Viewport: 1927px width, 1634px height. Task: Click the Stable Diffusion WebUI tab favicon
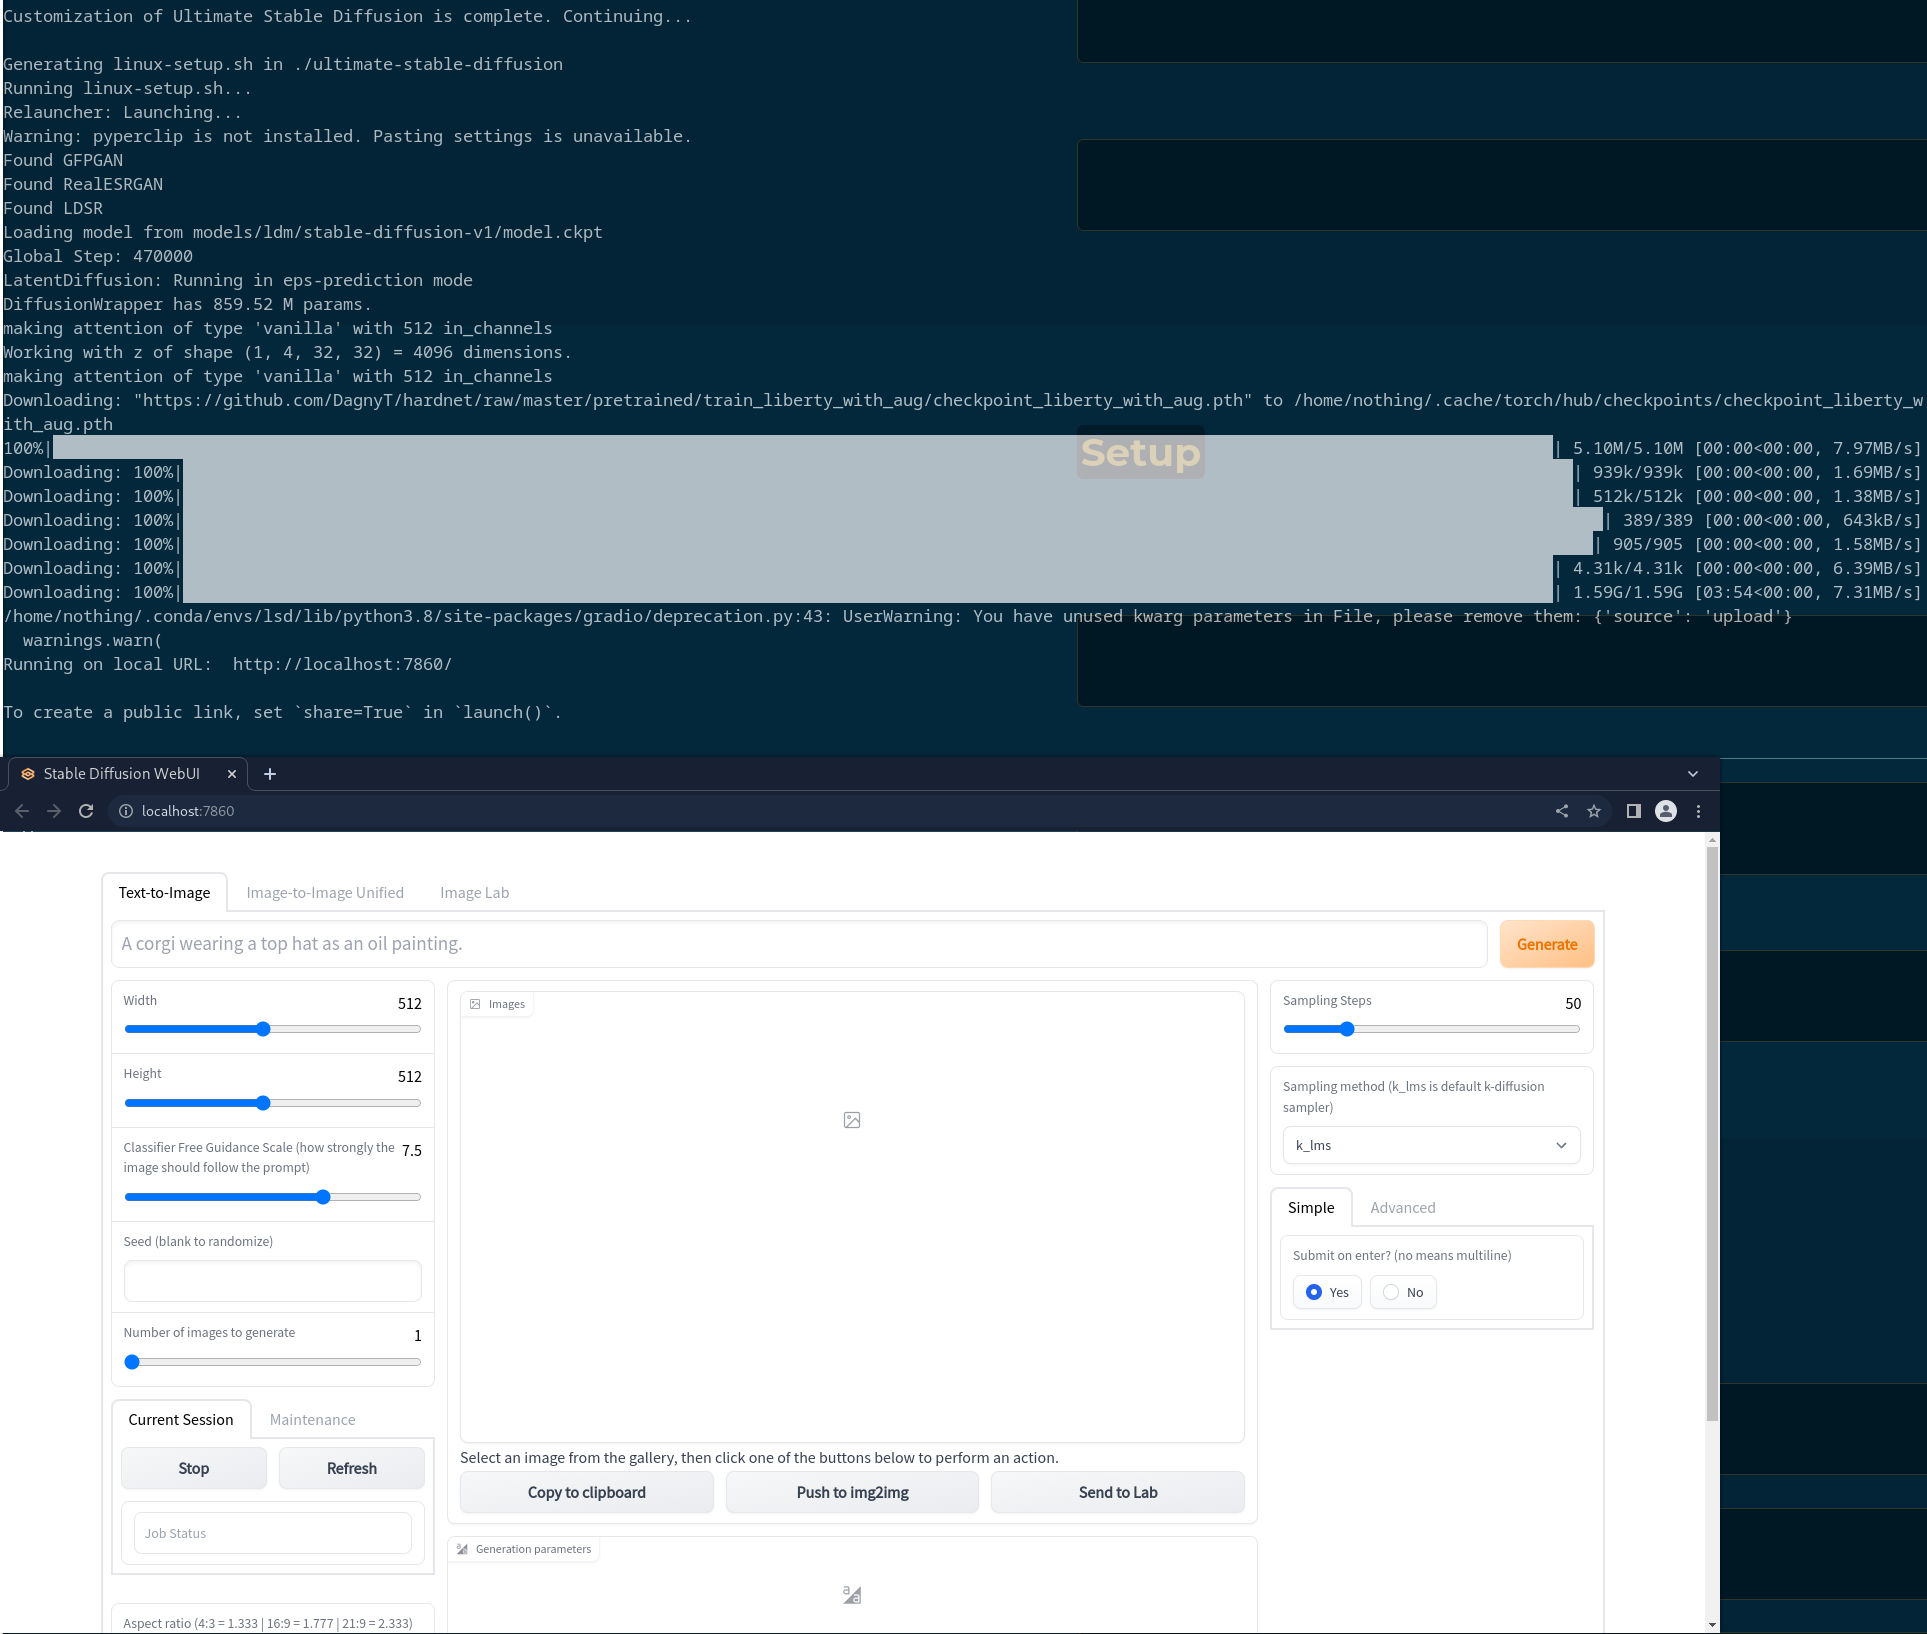(28, 774)
